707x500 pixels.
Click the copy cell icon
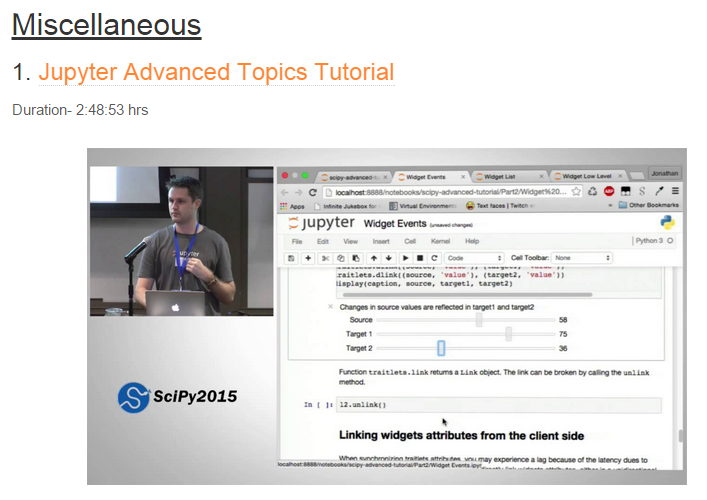tap(340, 258)
